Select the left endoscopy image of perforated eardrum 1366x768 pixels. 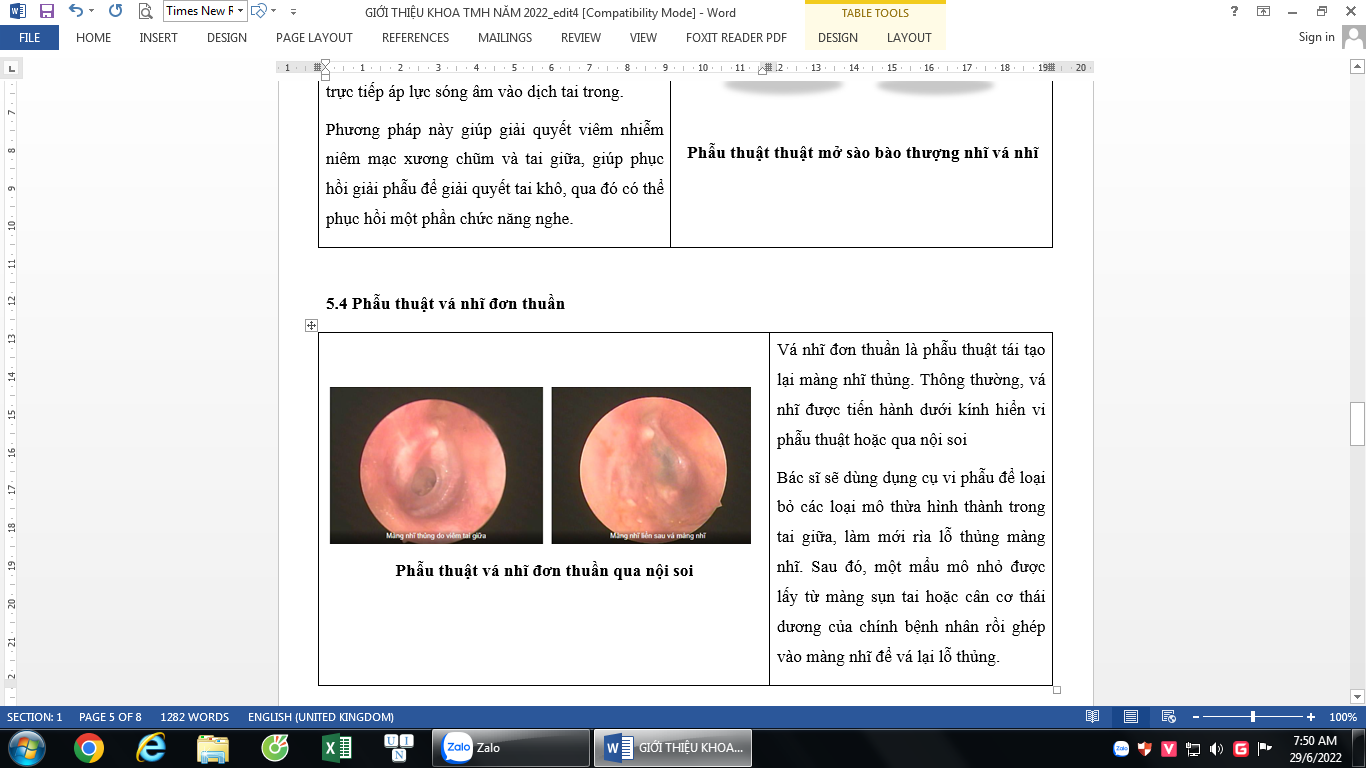pyautogui.click(x=436, y=465)
